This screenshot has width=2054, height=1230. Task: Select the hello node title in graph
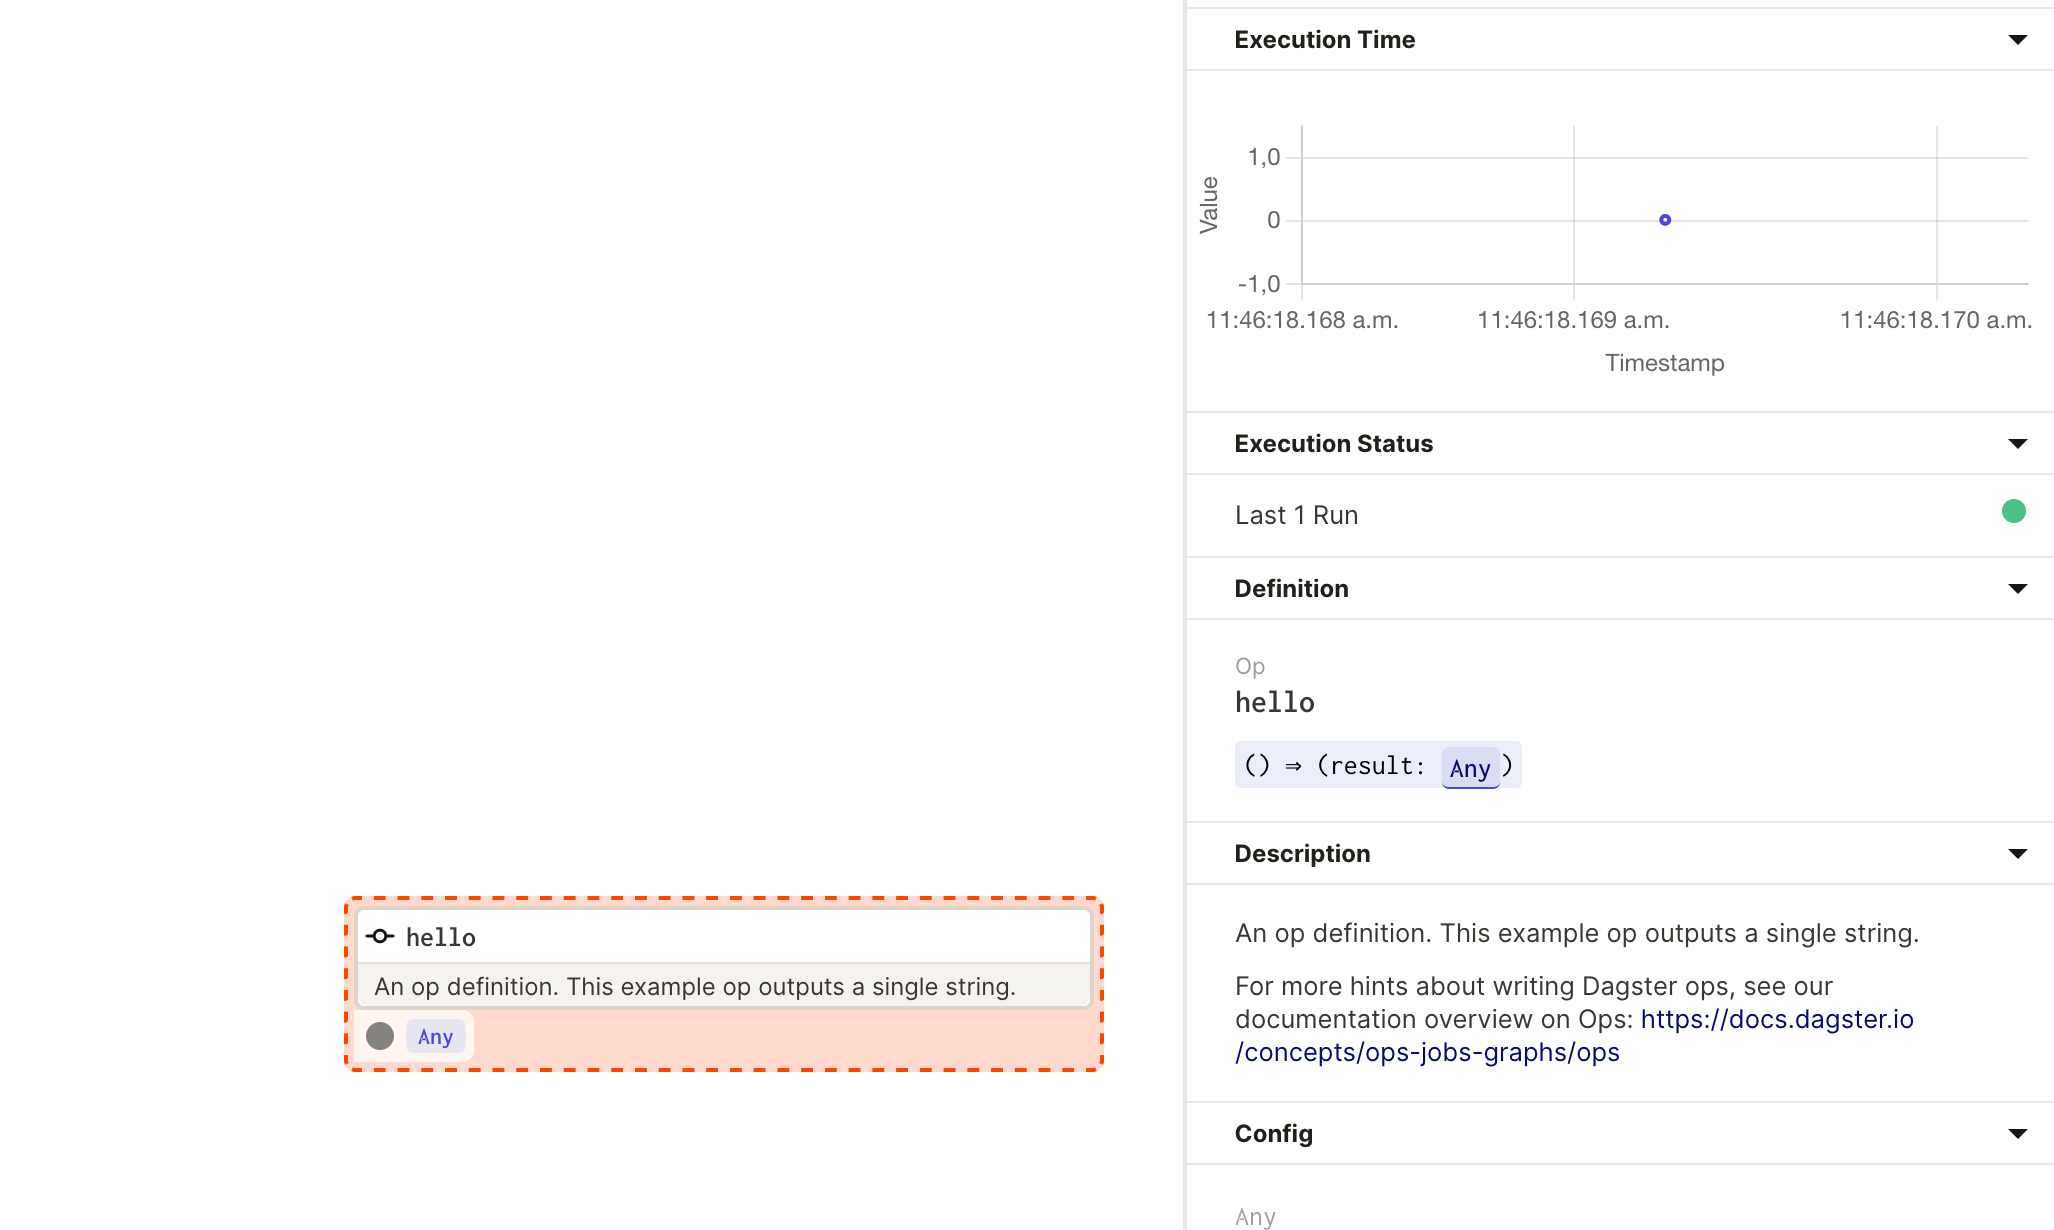click(441, 937)
